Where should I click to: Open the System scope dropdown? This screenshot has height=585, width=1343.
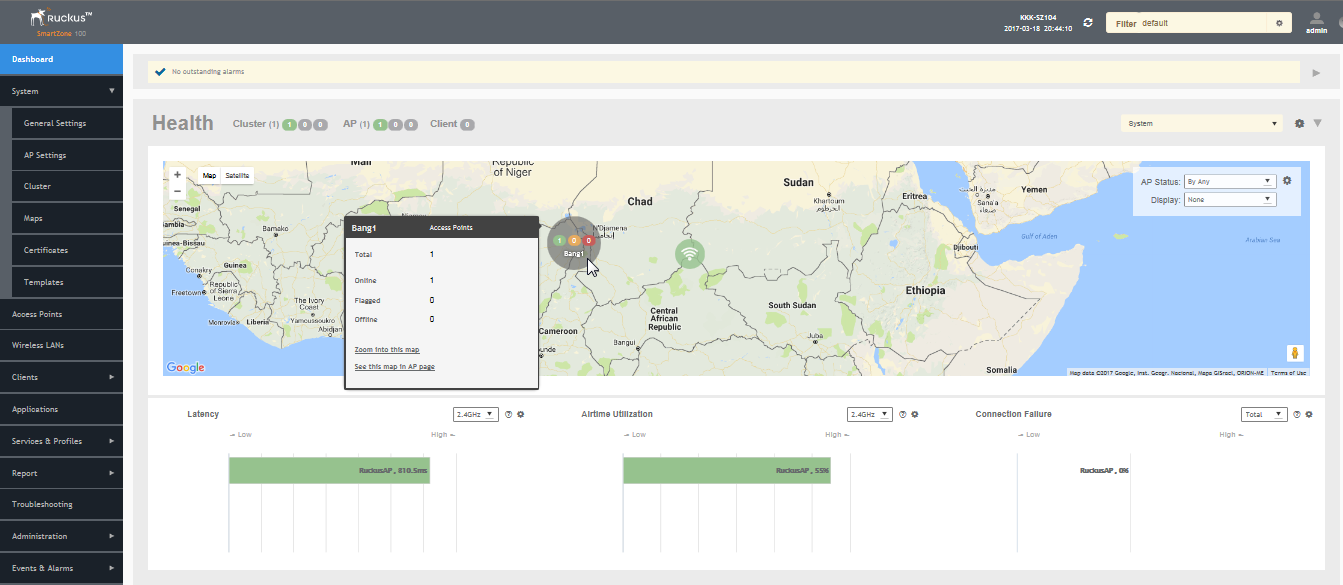(1202, 124)
